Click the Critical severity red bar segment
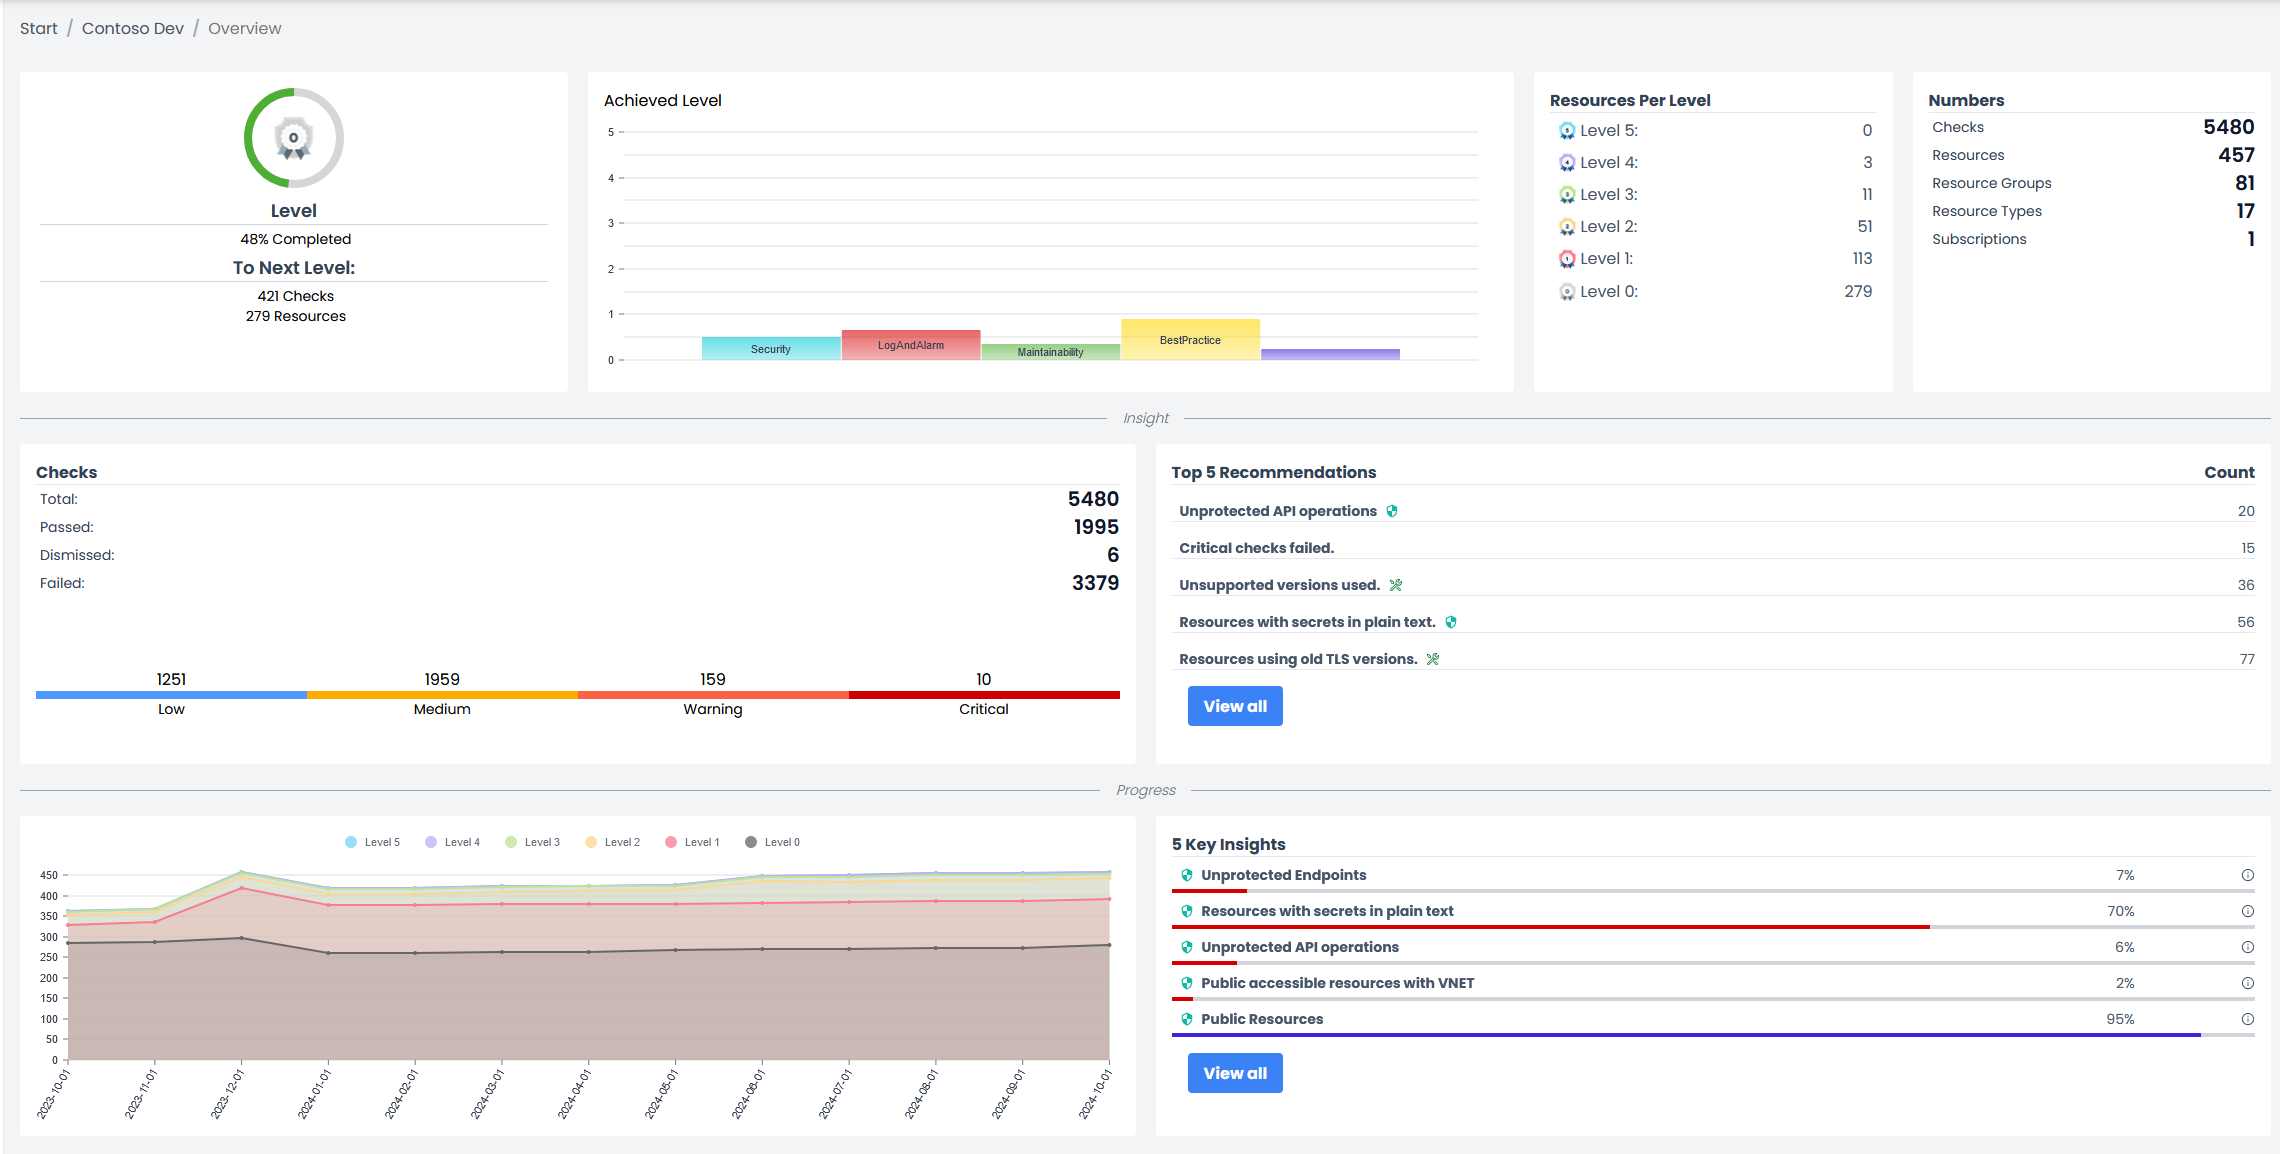 984,694
